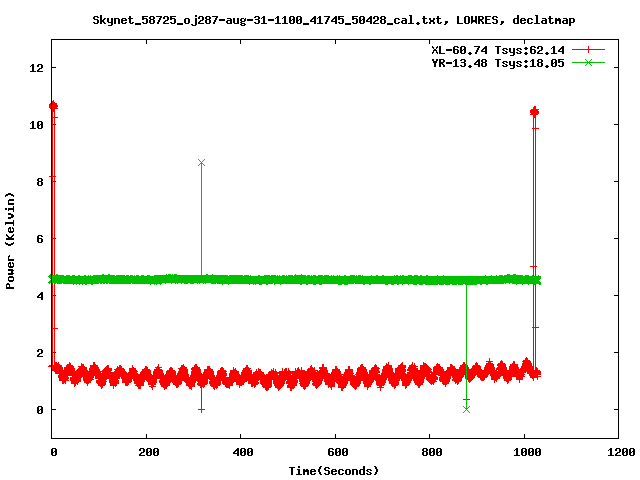Click the x-axis tick label 600
Viewport: 640px width, 480px height.
pyautogui.click(x=337, y=452)
